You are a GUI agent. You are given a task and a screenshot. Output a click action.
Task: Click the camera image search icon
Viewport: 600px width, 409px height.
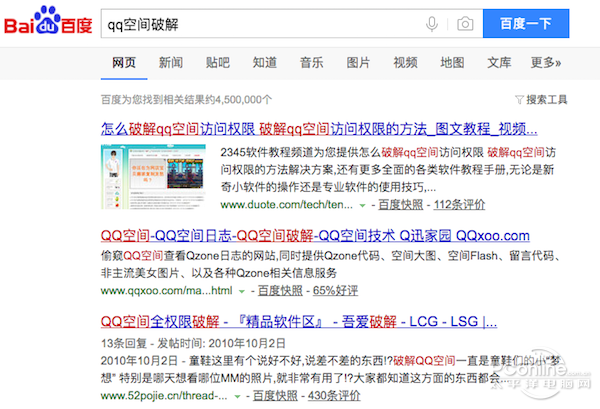[x=464, y=23]
